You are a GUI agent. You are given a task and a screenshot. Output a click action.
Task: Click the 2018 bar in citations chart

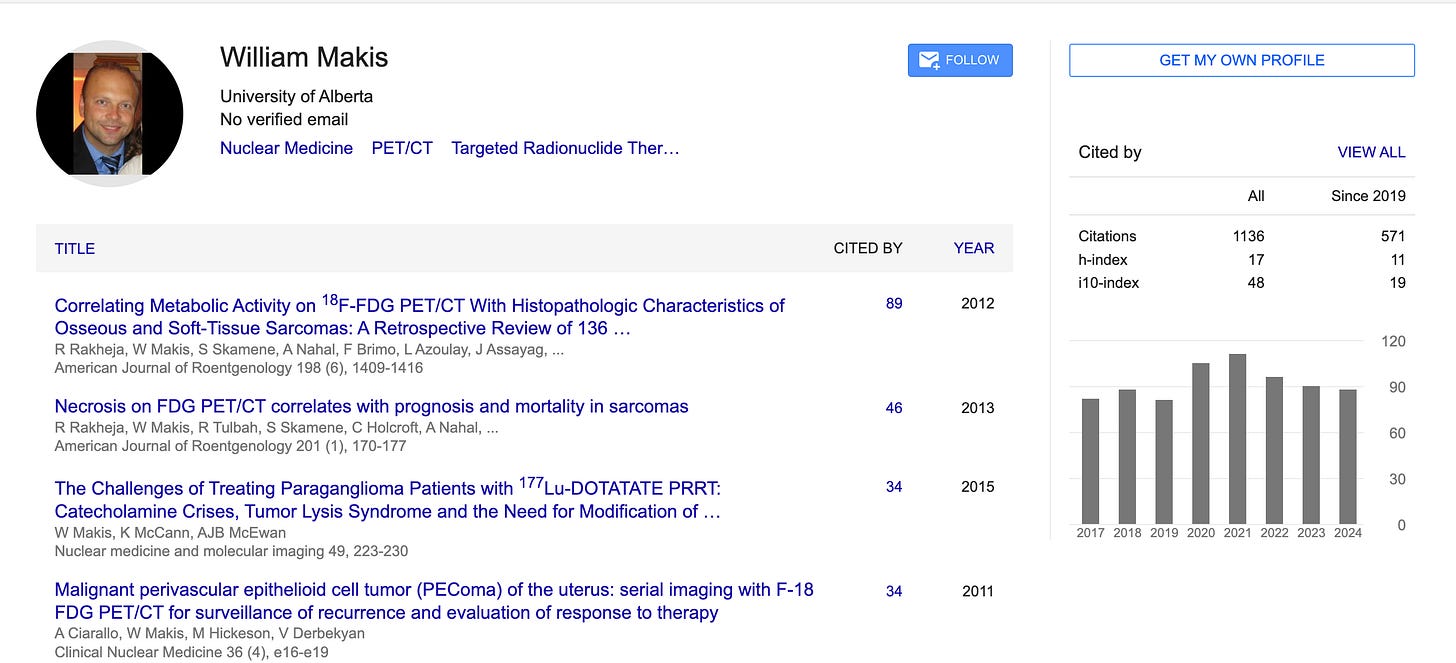(1127, 457)
